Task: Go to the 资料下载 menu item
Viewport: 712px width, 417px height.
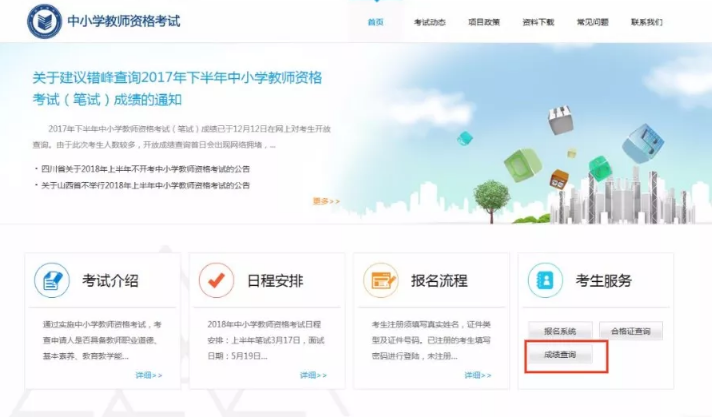Action: click(538, 22)
